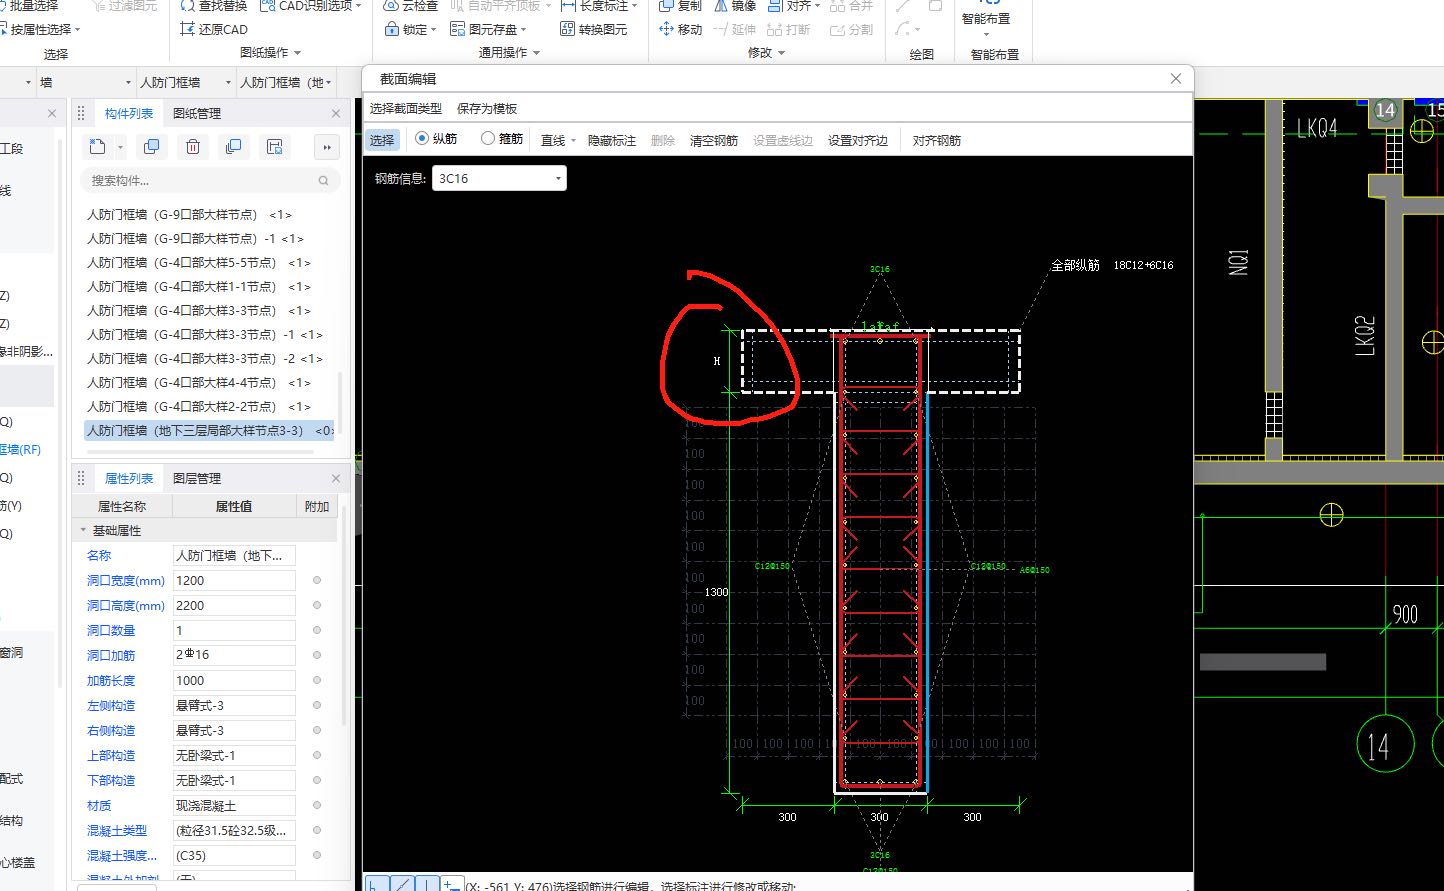Select the 纵筋 radio button

(422, 139)
